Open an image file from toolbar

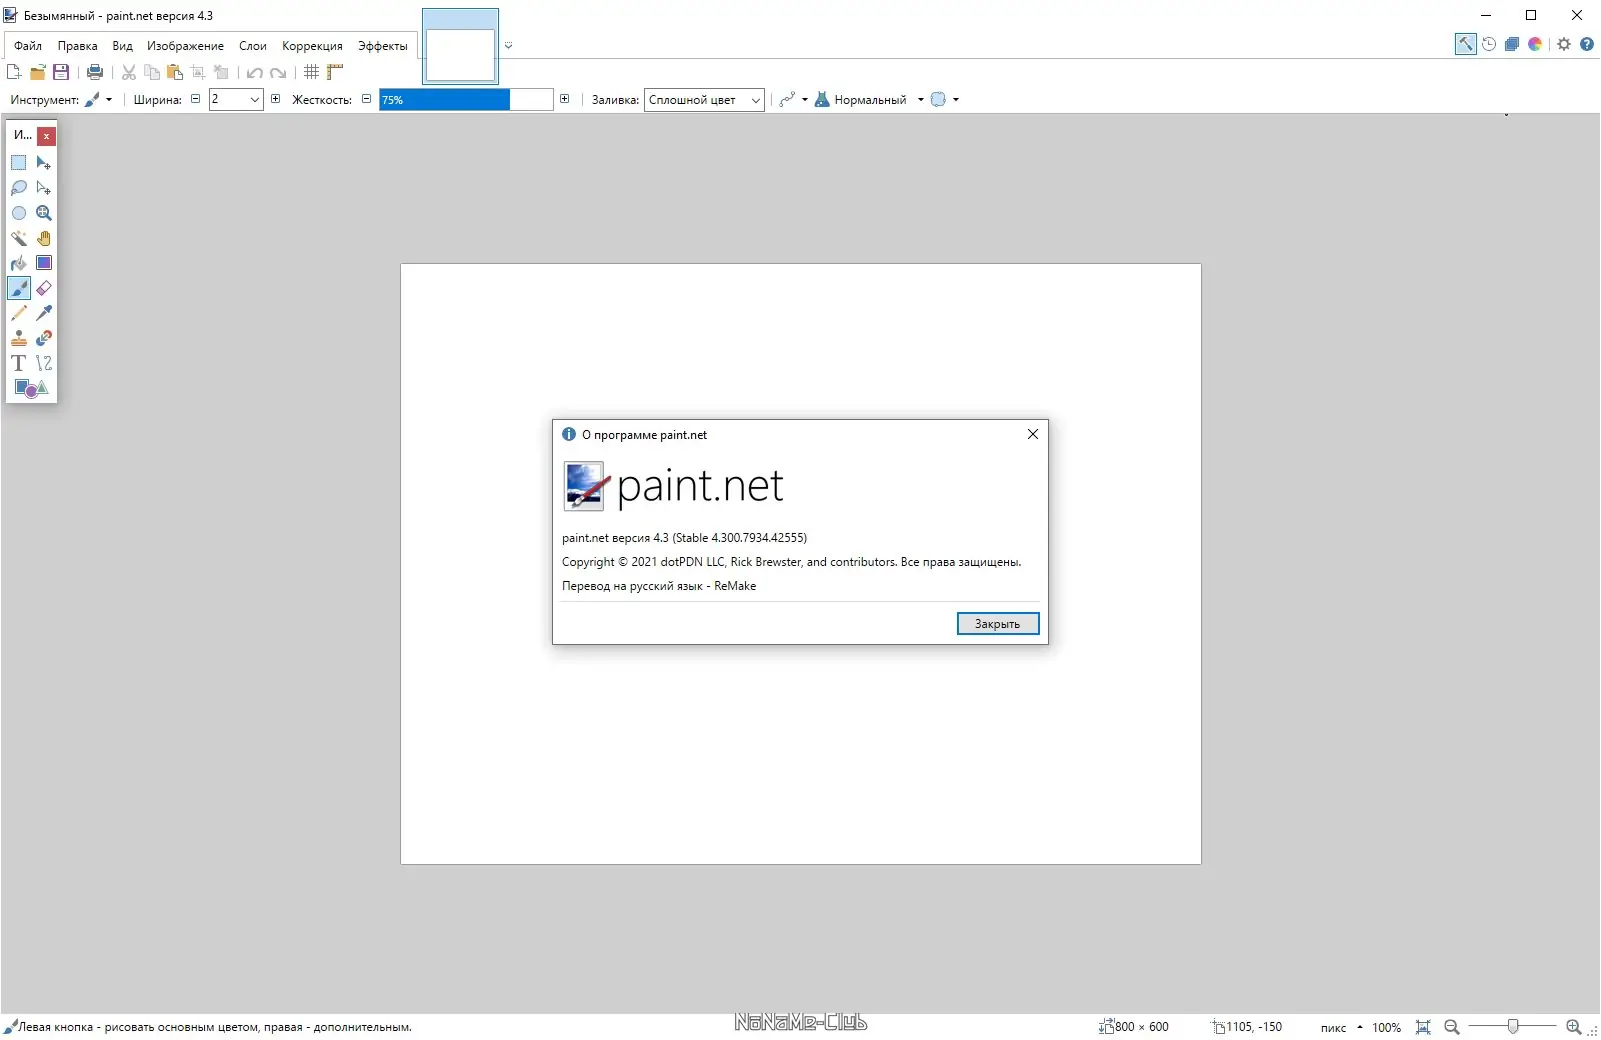(38, 72)
